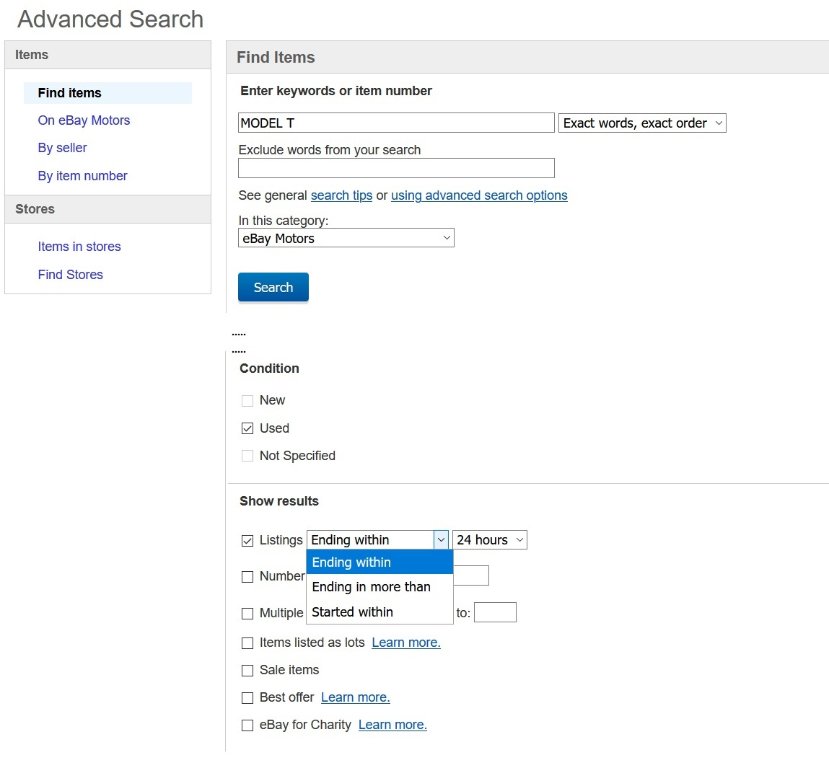Check the Best offer checkbox
Image resolution: width=829 pixels, height=768 pixels.
pyautogui.click(x=247, y=697)
